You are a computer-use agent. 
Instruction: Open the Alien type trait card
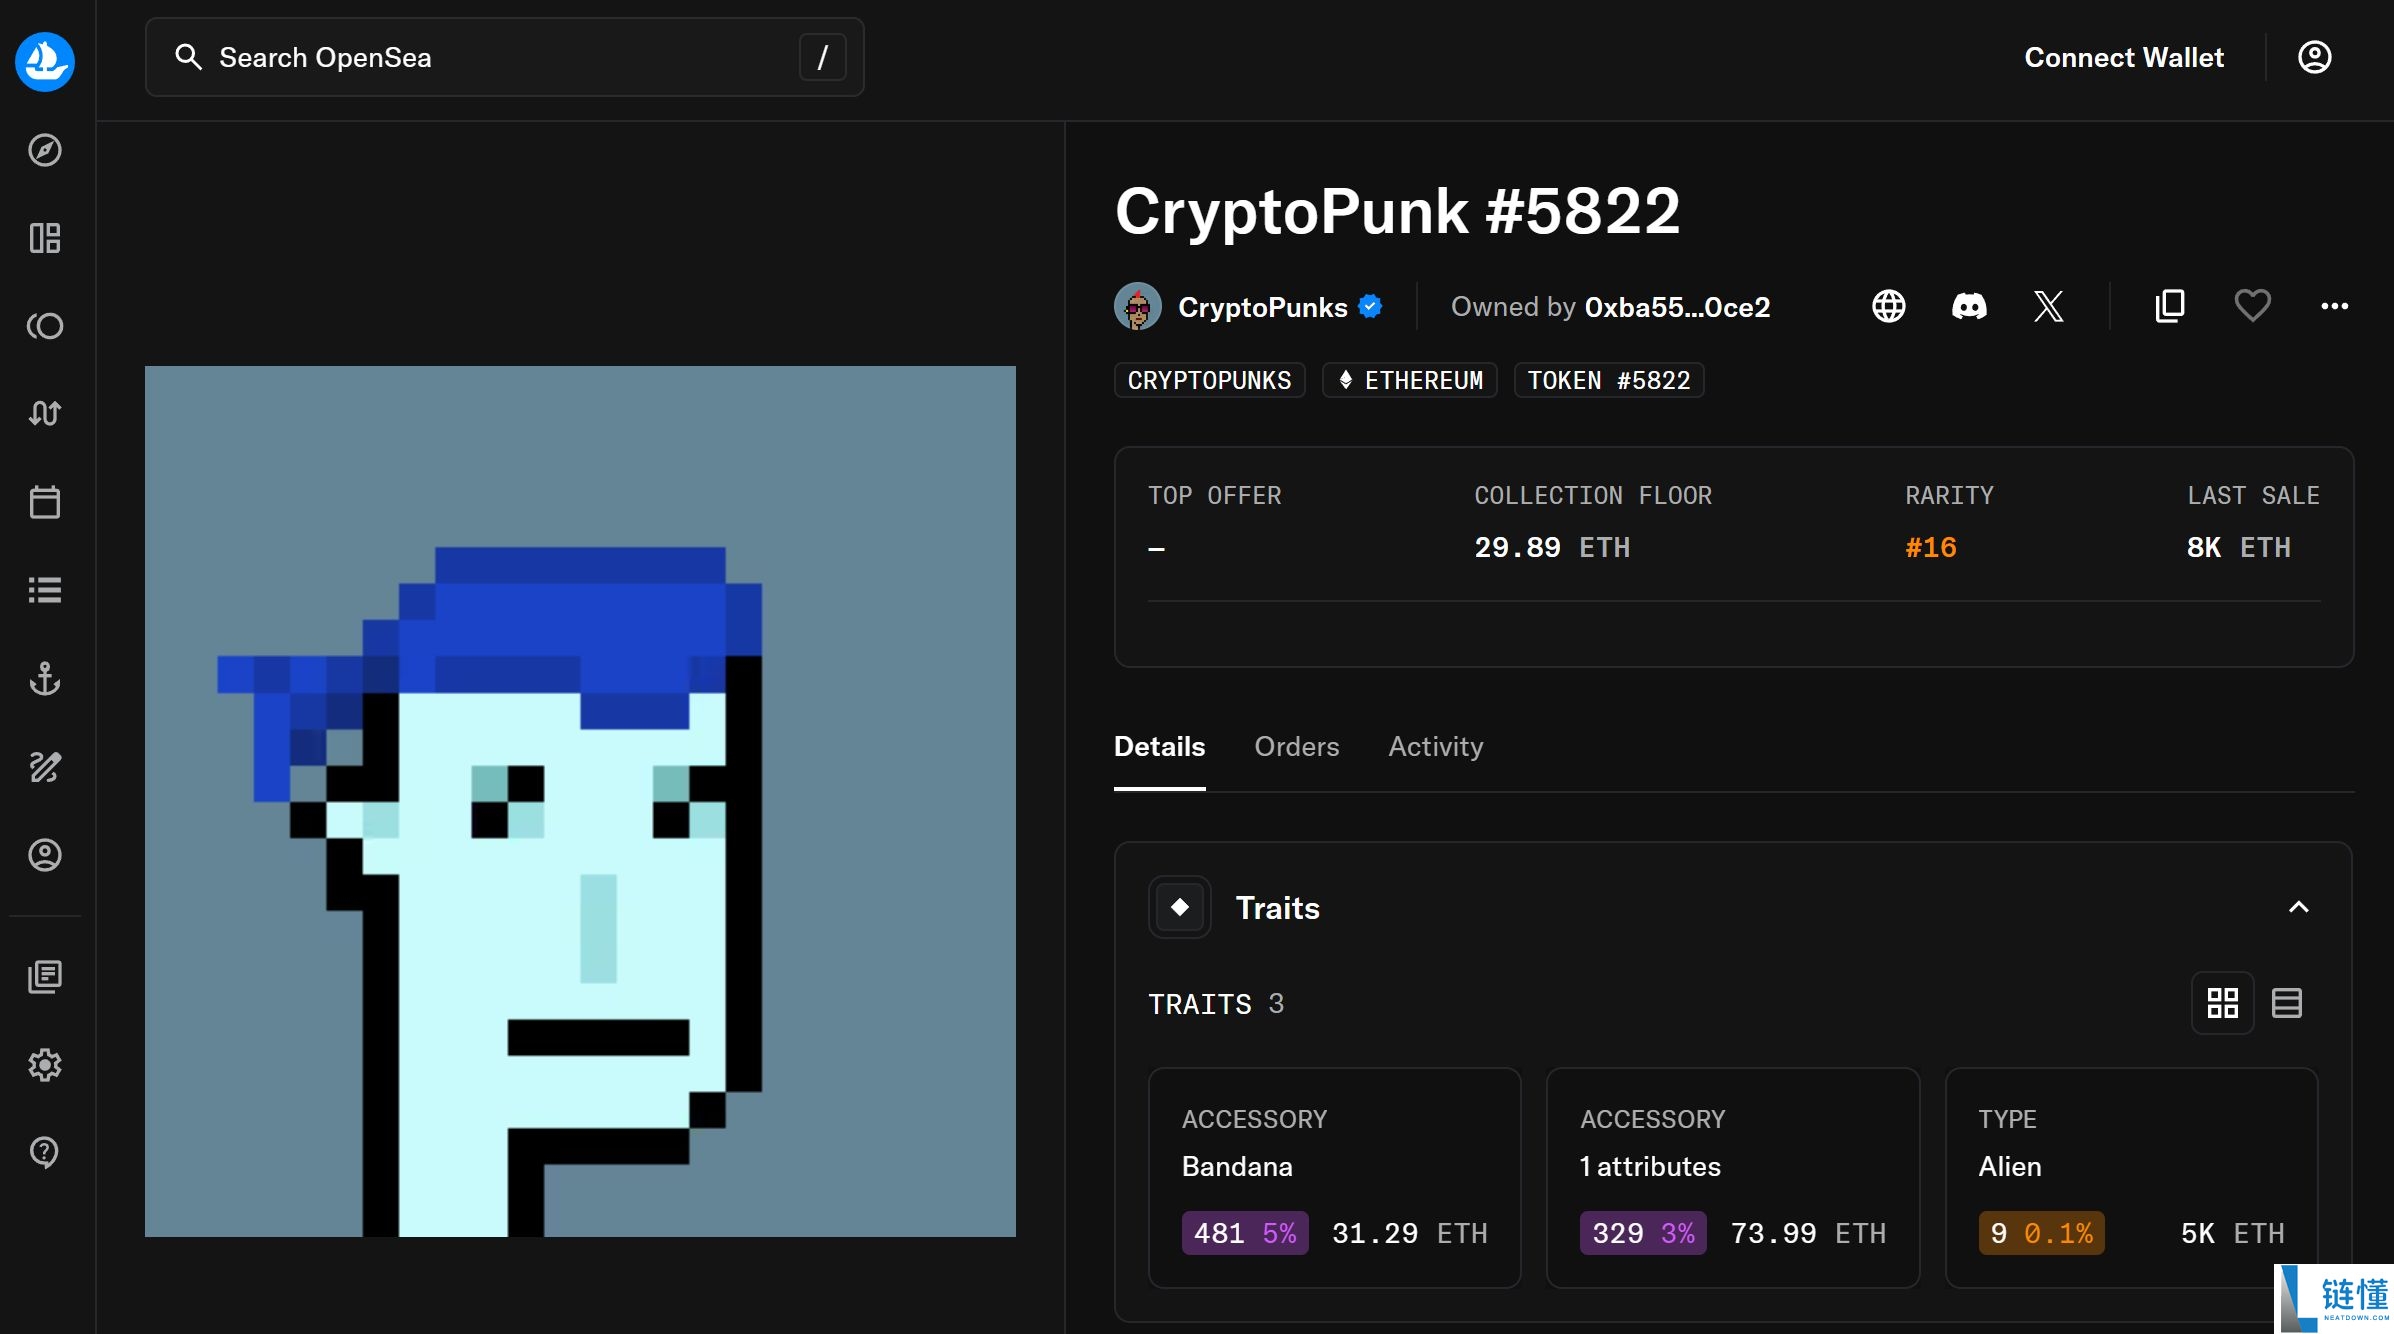click(x=2132, y=1178)
